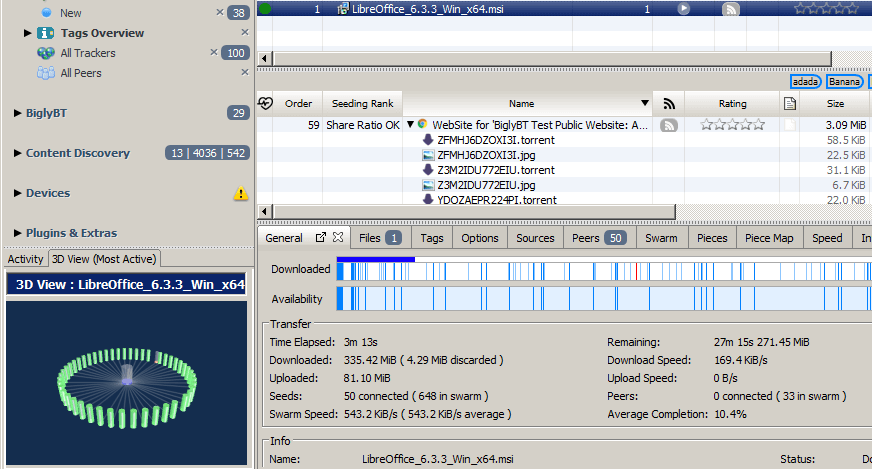Click the blank document icon in WebSite row

point(790,125)
